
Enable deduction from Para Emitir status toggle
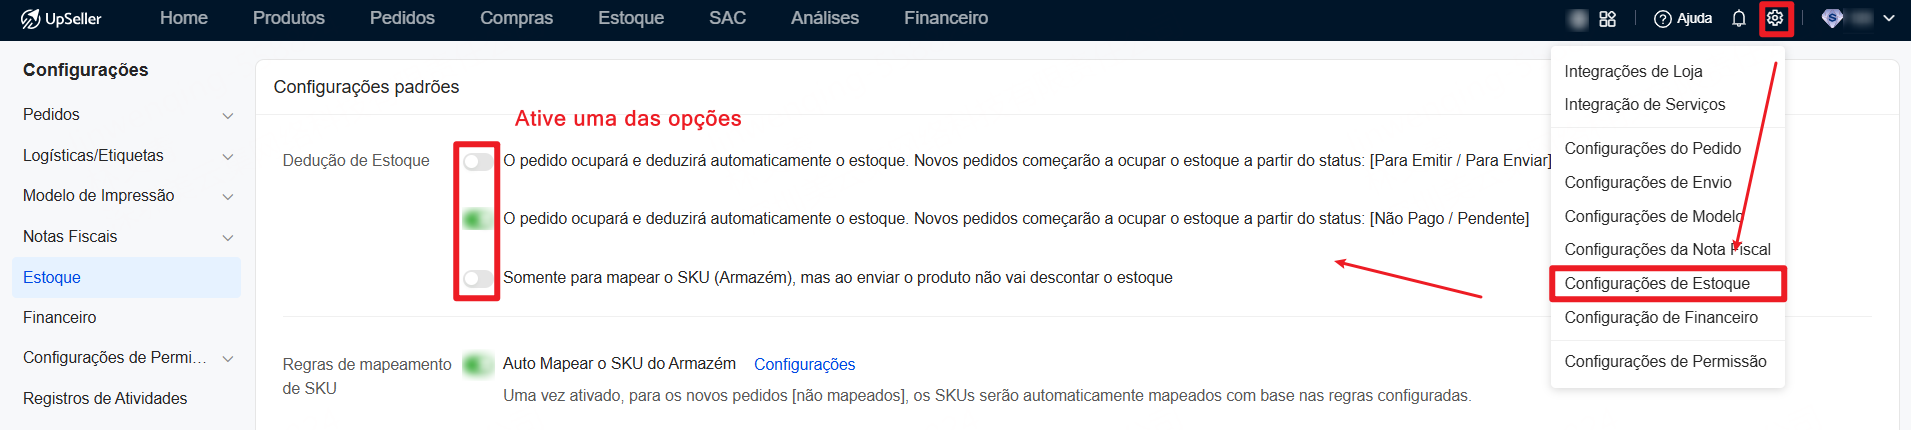point(477,161)
